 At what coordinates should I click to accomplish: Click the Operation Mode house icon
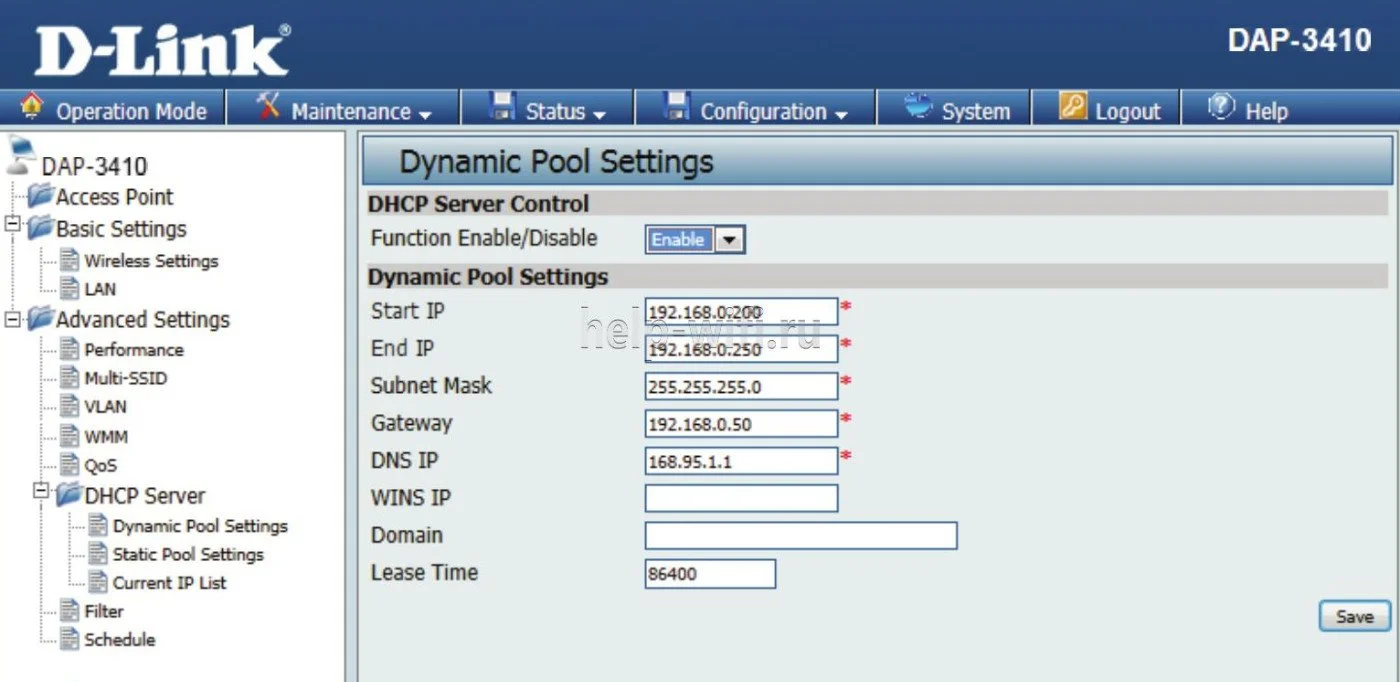[32, 106]
